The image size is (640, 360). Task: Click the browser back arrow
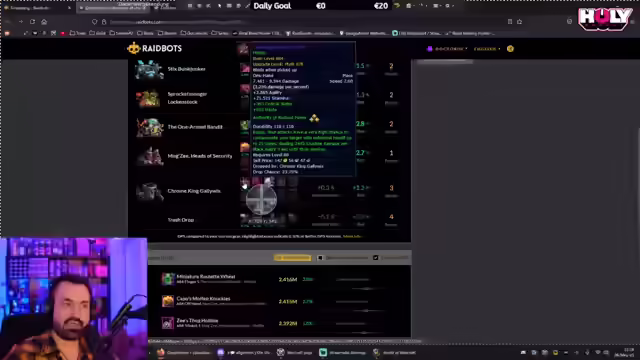9,22
